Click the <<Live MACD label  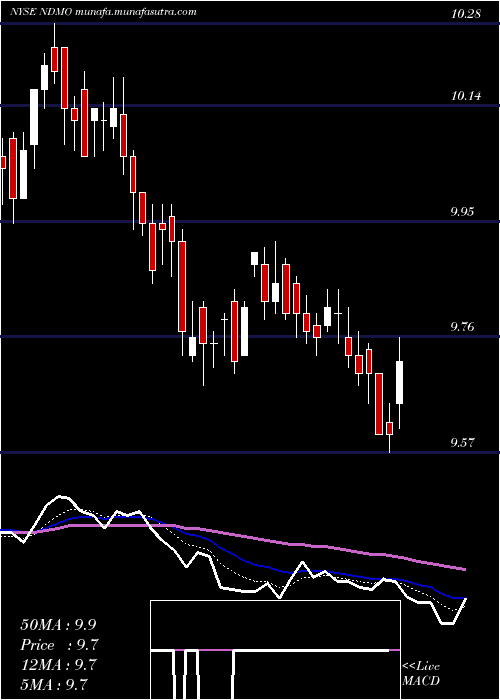coord(421,674)
